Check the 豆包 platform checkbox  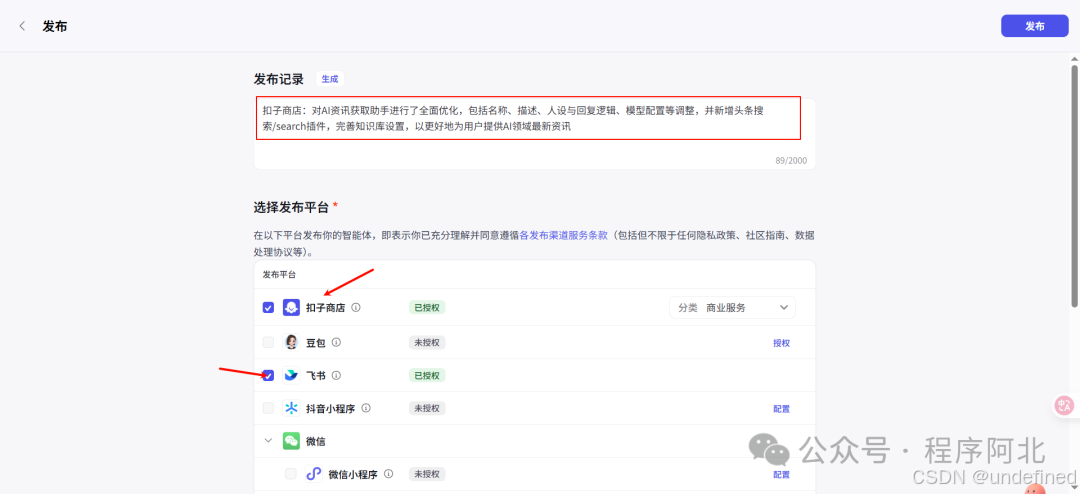(269, 342)
